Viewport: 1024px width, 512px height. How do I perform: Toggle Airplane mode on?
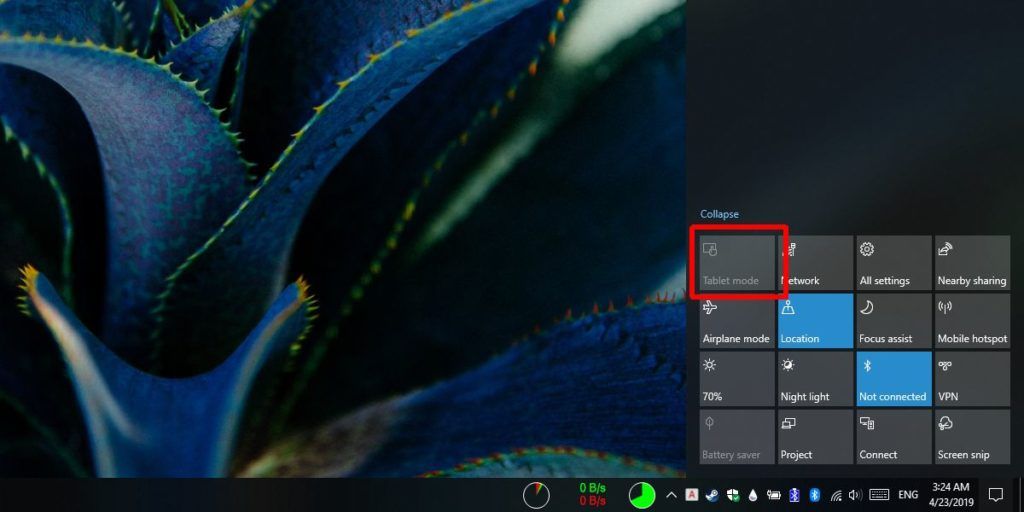737,321
